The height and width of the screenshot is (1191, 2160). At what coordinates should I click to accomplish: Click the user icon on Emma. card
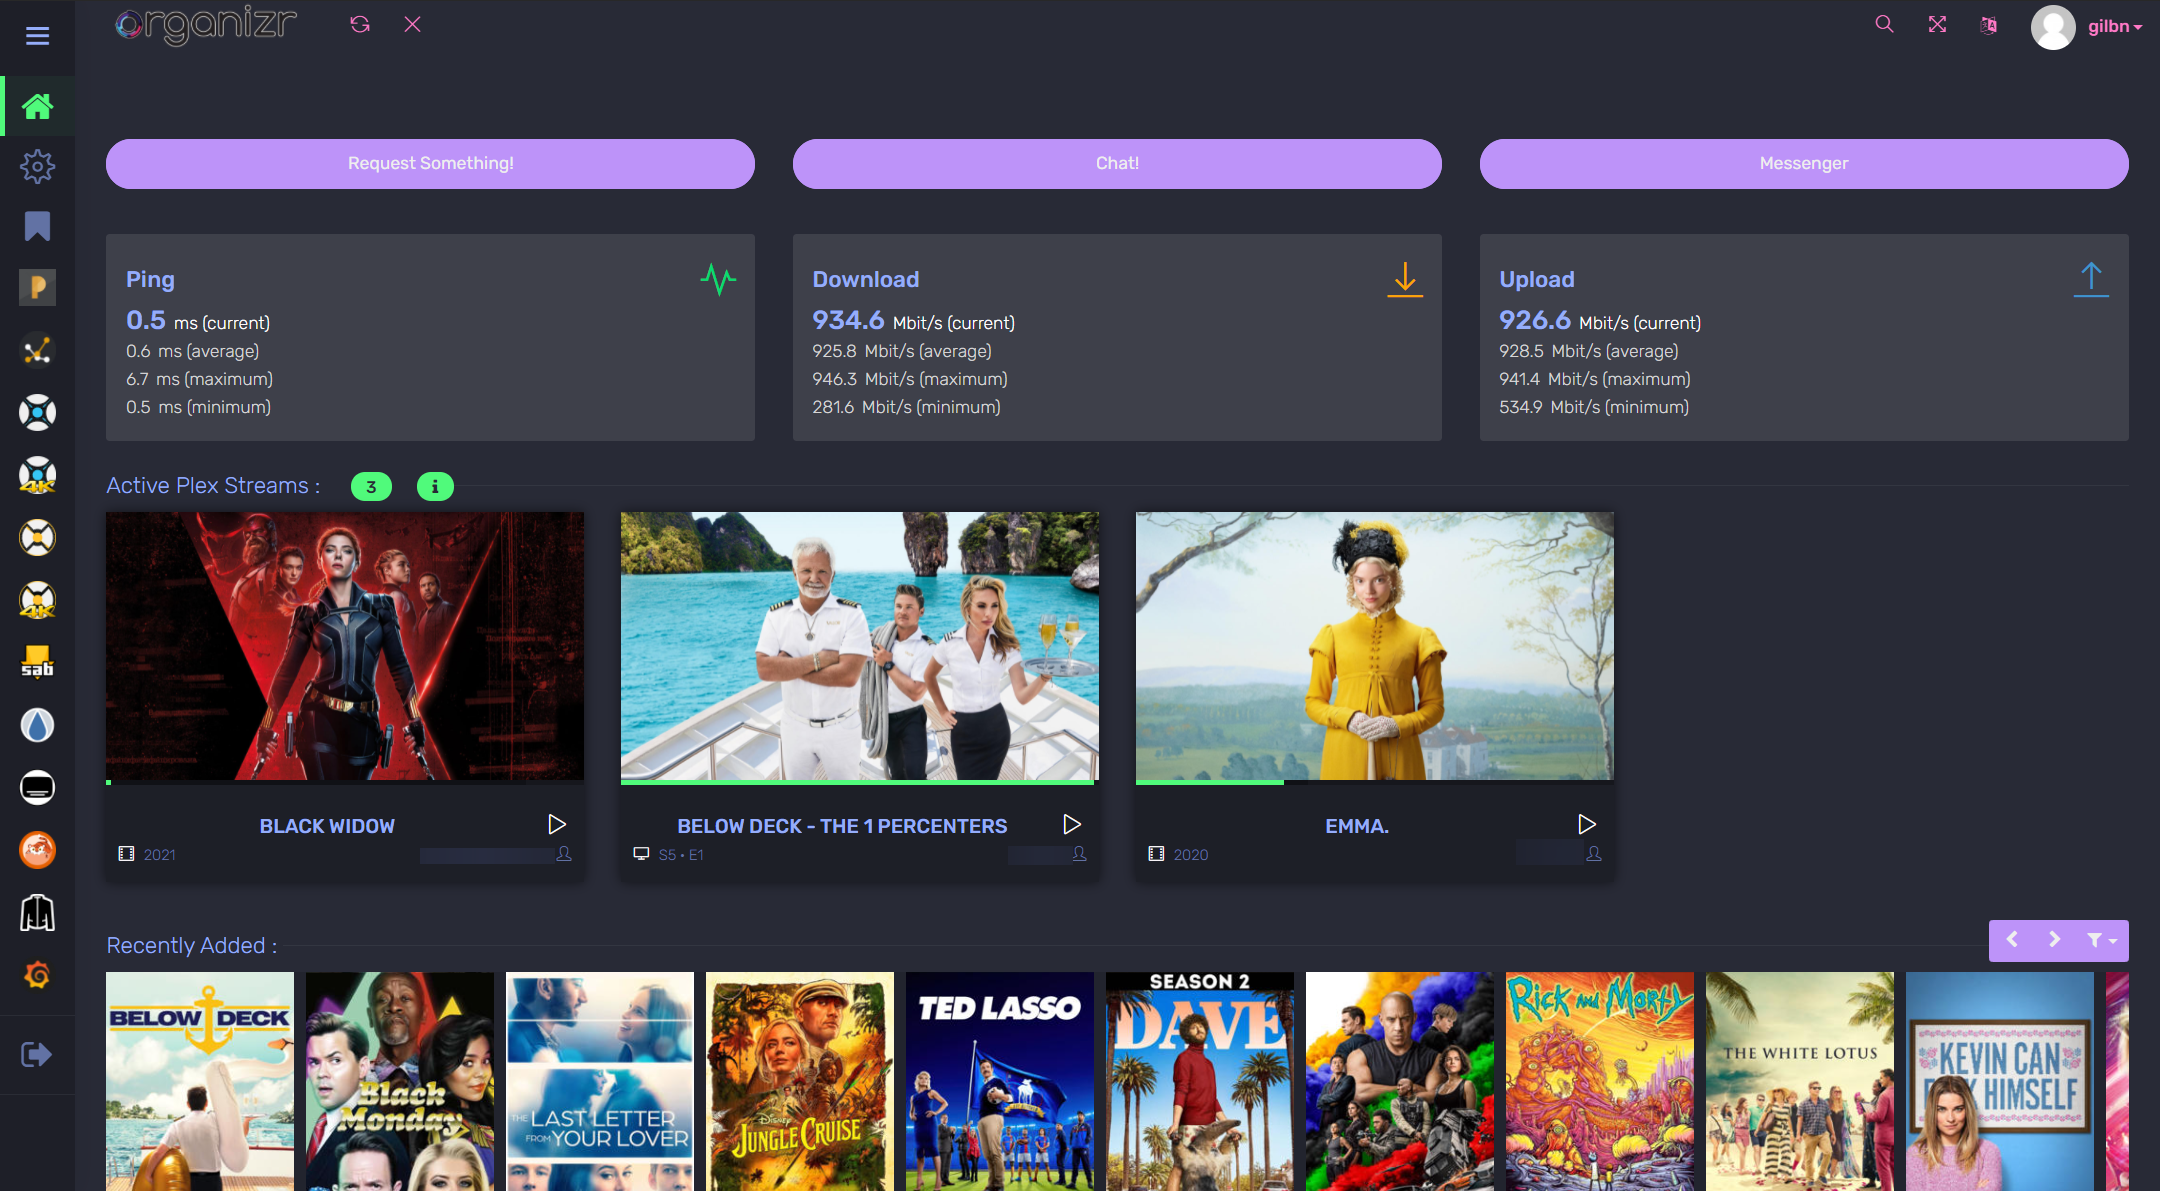tap(1594, 854)
